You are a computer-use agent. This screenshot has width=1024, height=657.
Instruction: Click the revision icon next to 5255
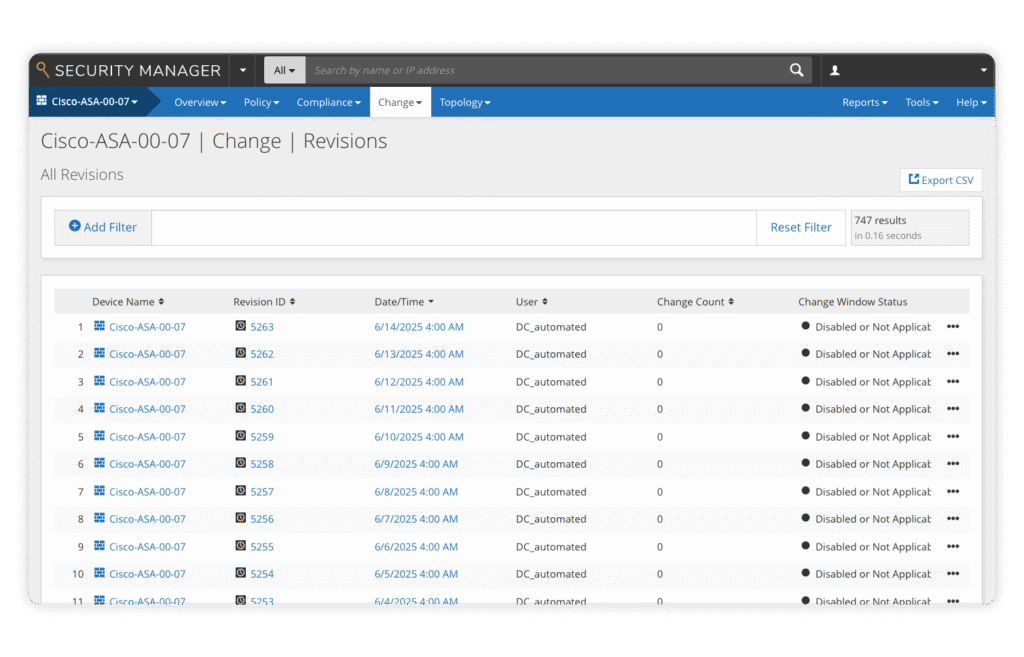tap(240, 546)
